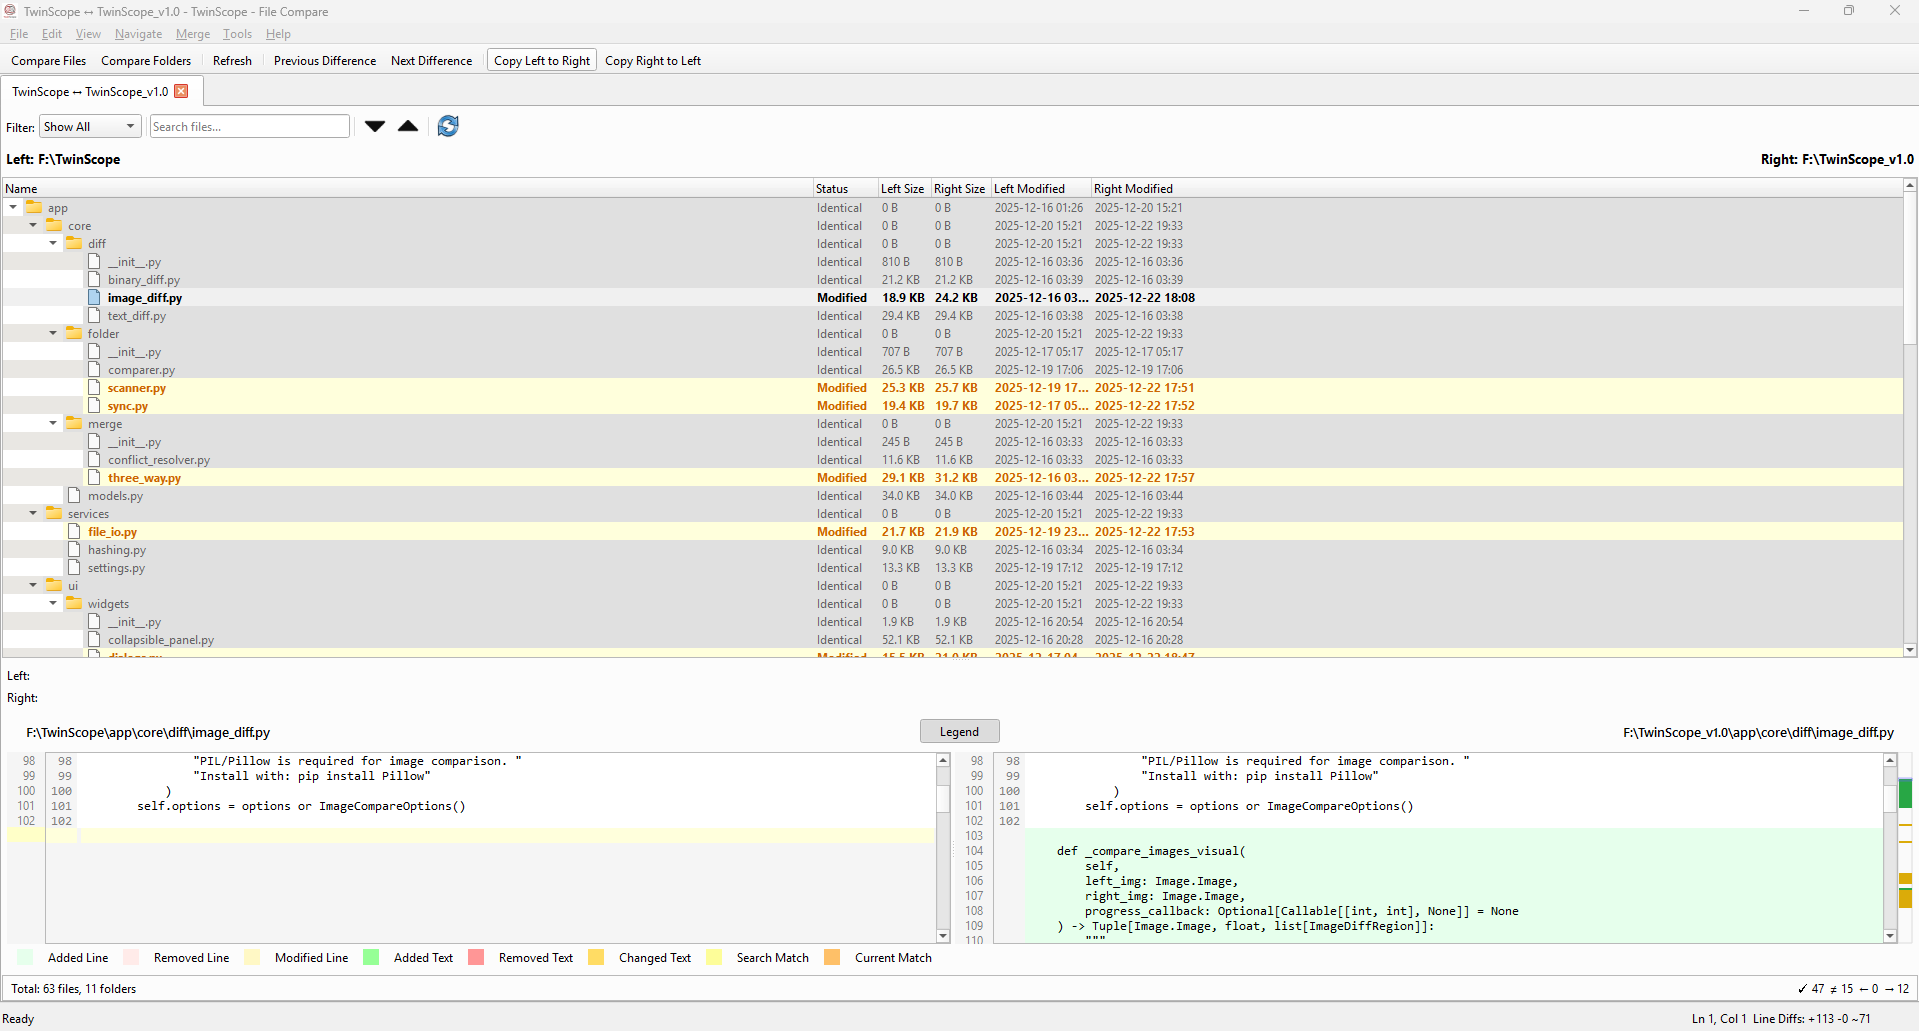The height and width of the screenshot is (1031, 1919).
Task: Open the File menu
Action: point(19,34)
